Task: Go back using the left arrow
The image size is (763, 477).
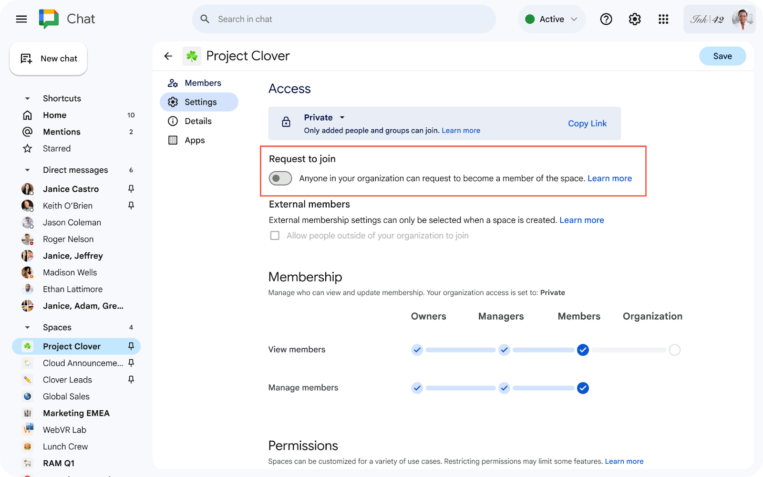Action: tap(168, 56)
